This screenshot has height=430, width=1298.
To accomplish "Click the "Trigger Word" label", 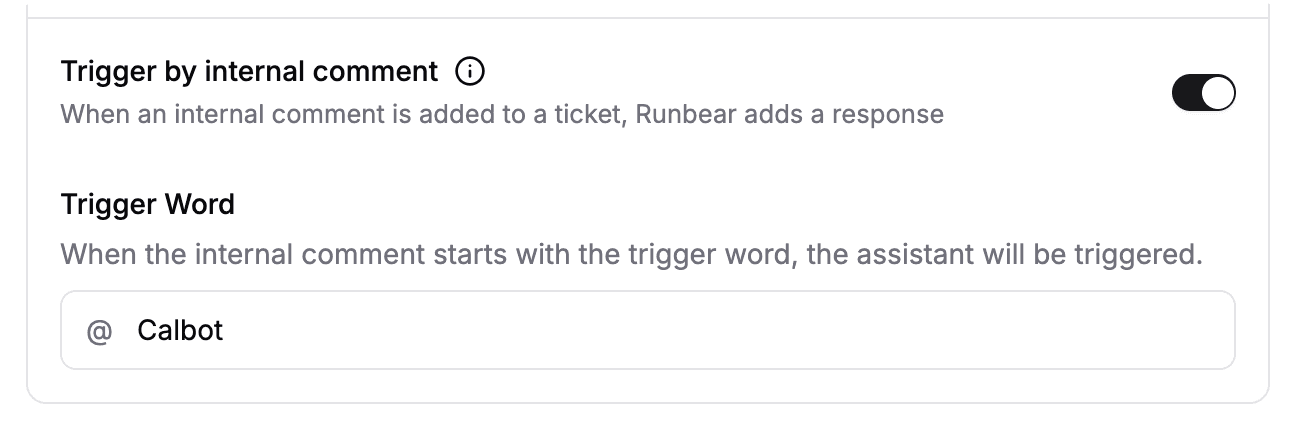I will [x=147, y=204].
